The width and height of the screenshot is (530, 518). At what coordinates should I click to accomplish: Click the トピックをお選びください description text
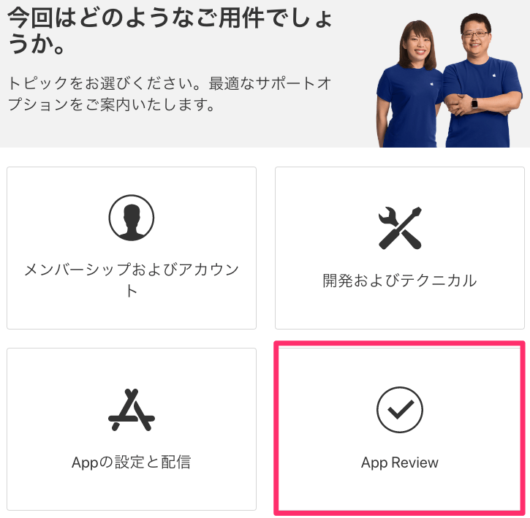[x=169, y=94]
